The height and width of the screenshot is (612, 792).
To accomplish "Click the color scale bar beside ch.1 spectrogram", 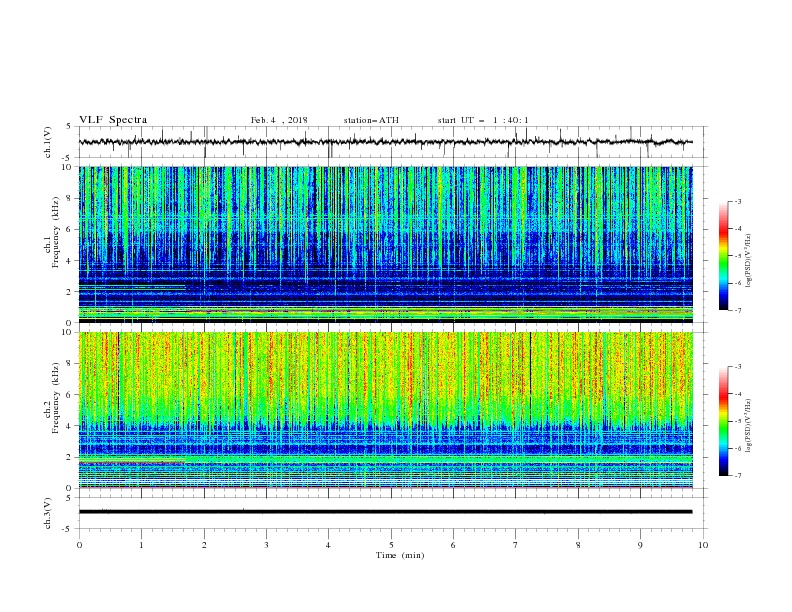I will click(x=723, y=256).
